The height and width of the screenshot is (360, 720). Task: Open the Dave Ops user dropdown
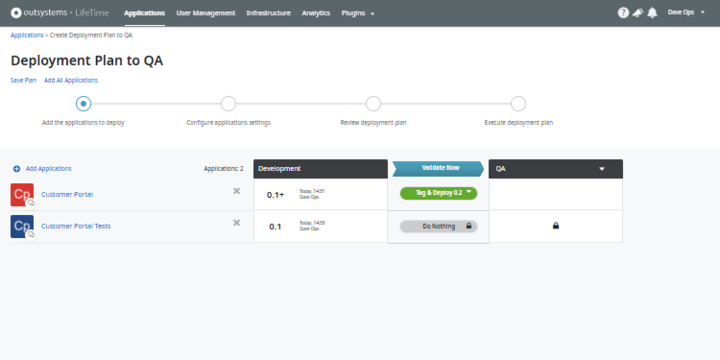(686, 13)
